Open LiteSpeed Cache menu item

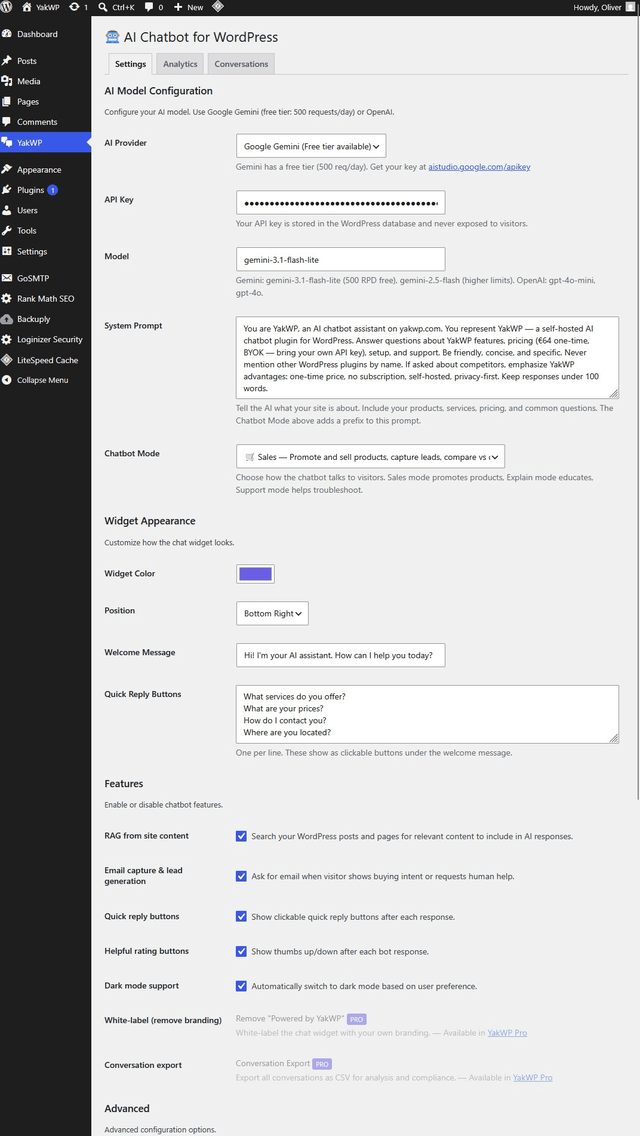pyautogui.click(x=45, y=360)
